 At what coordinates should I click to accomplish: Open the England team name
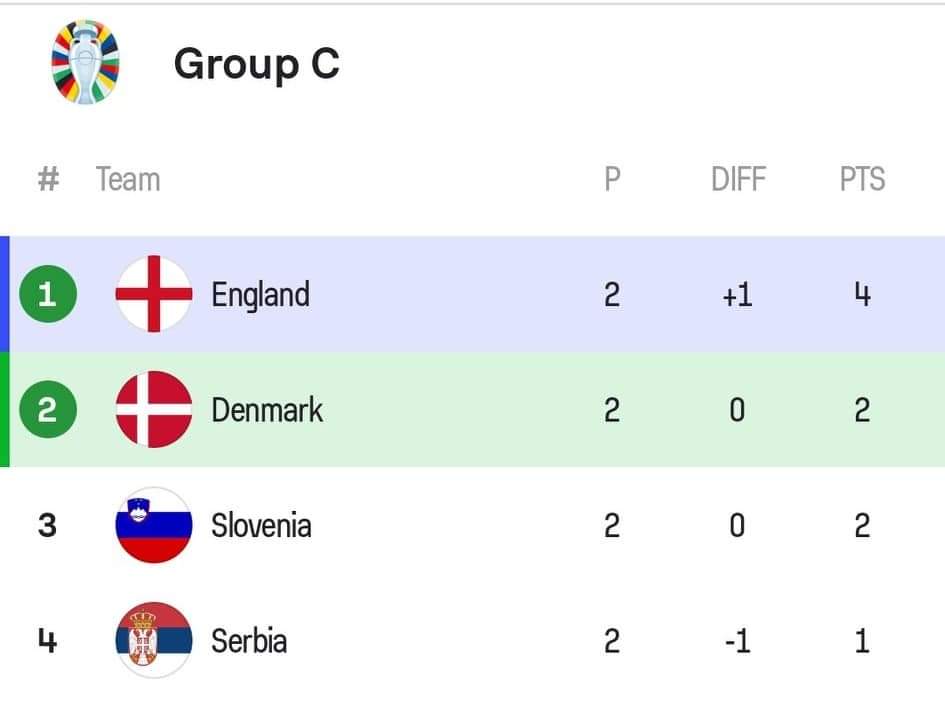coord(260,294)
